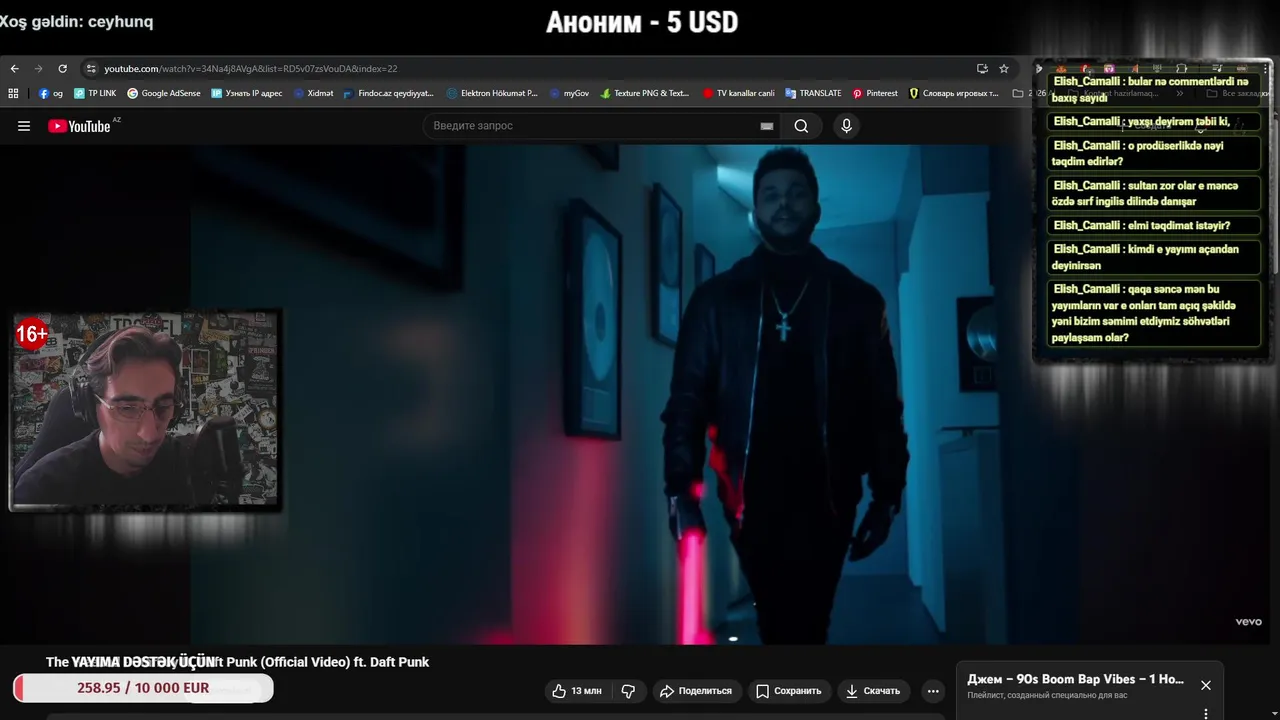1280x720 pixels.
Task: Click Поделиться share button
Action: coord(695,691)
